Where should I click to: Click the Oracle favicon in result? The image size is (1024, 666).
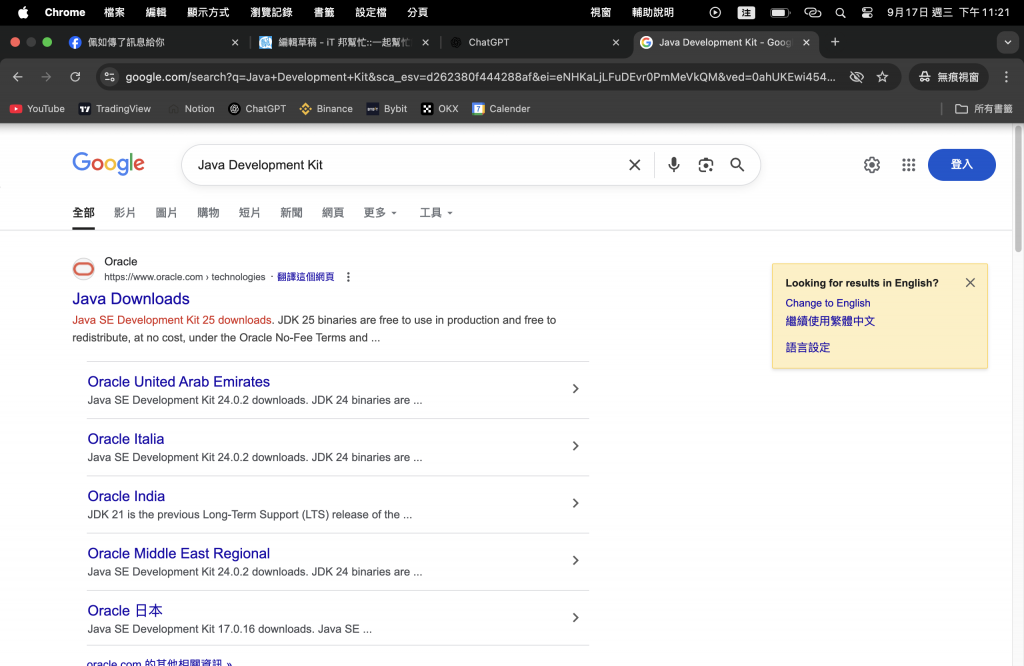[x=83, y=269]
